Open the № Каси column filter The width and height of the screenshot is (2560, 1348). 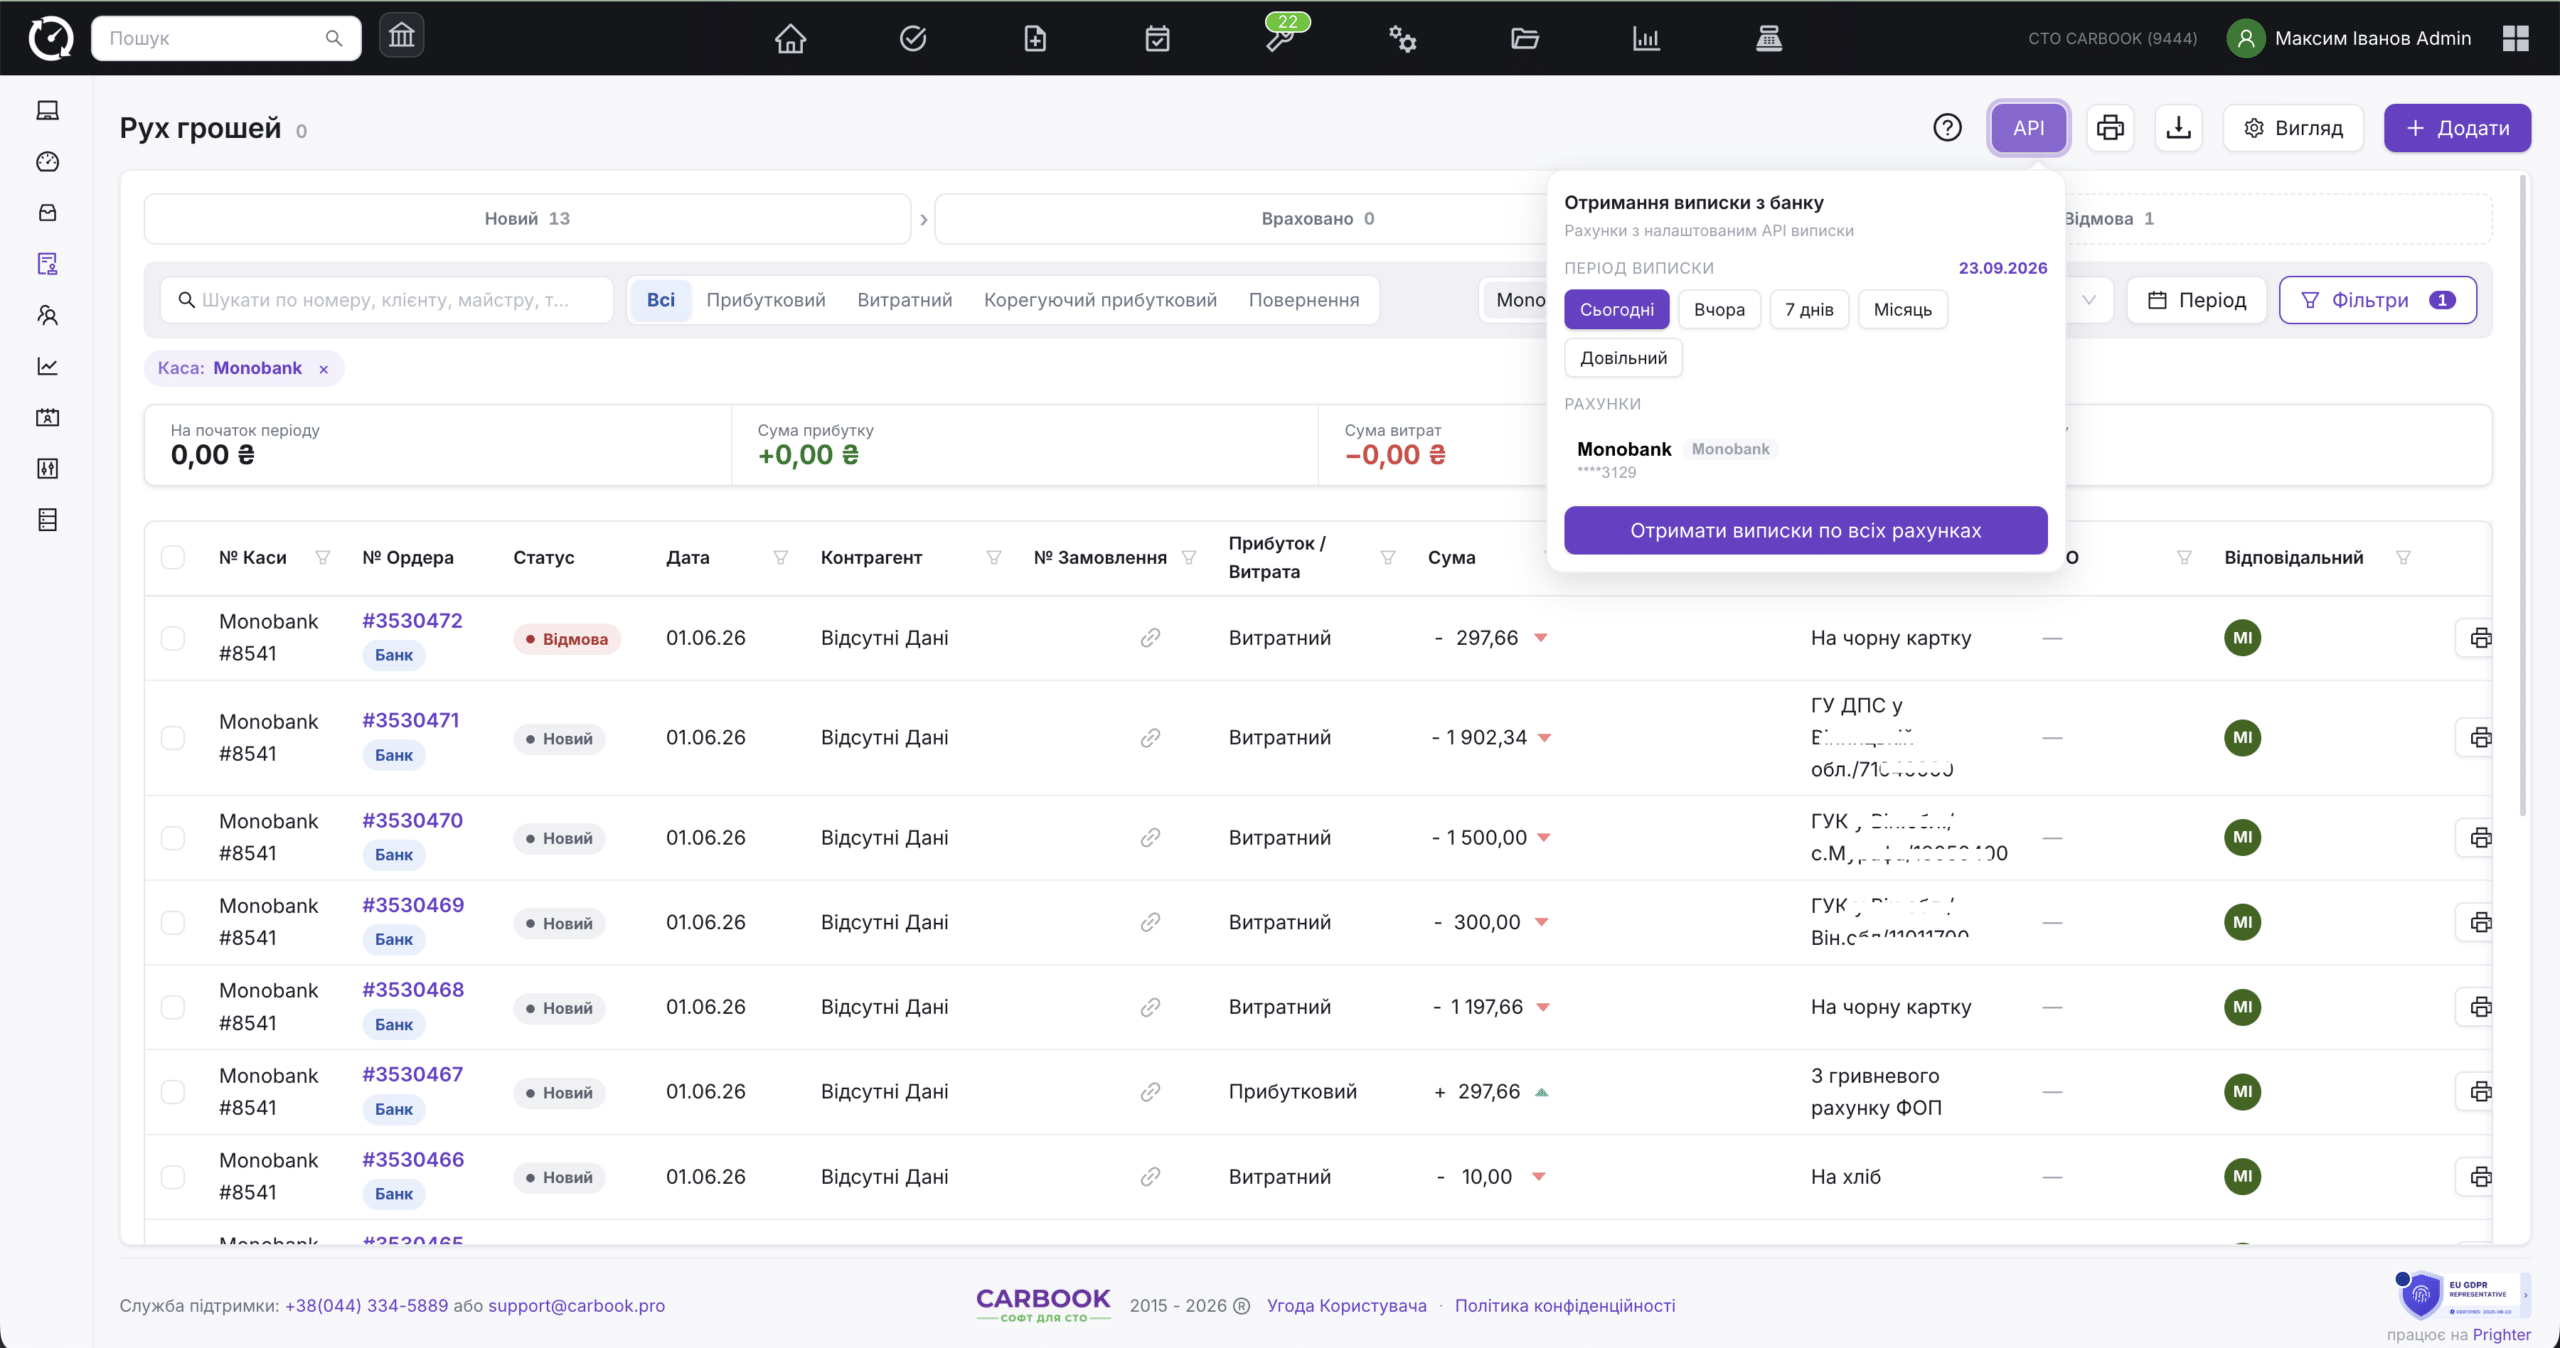click(x=322, y=557)
